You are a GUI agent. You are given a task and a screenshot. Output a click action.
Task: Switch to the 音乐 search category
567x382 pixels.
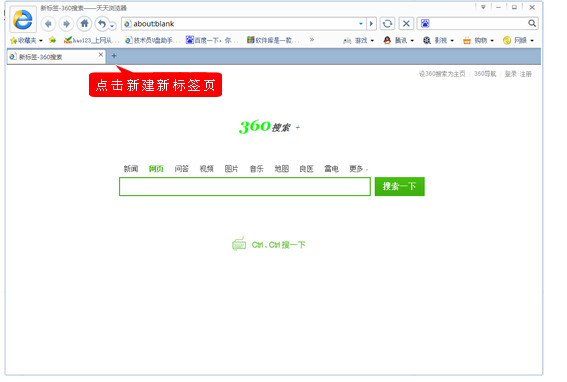point(256,169)
